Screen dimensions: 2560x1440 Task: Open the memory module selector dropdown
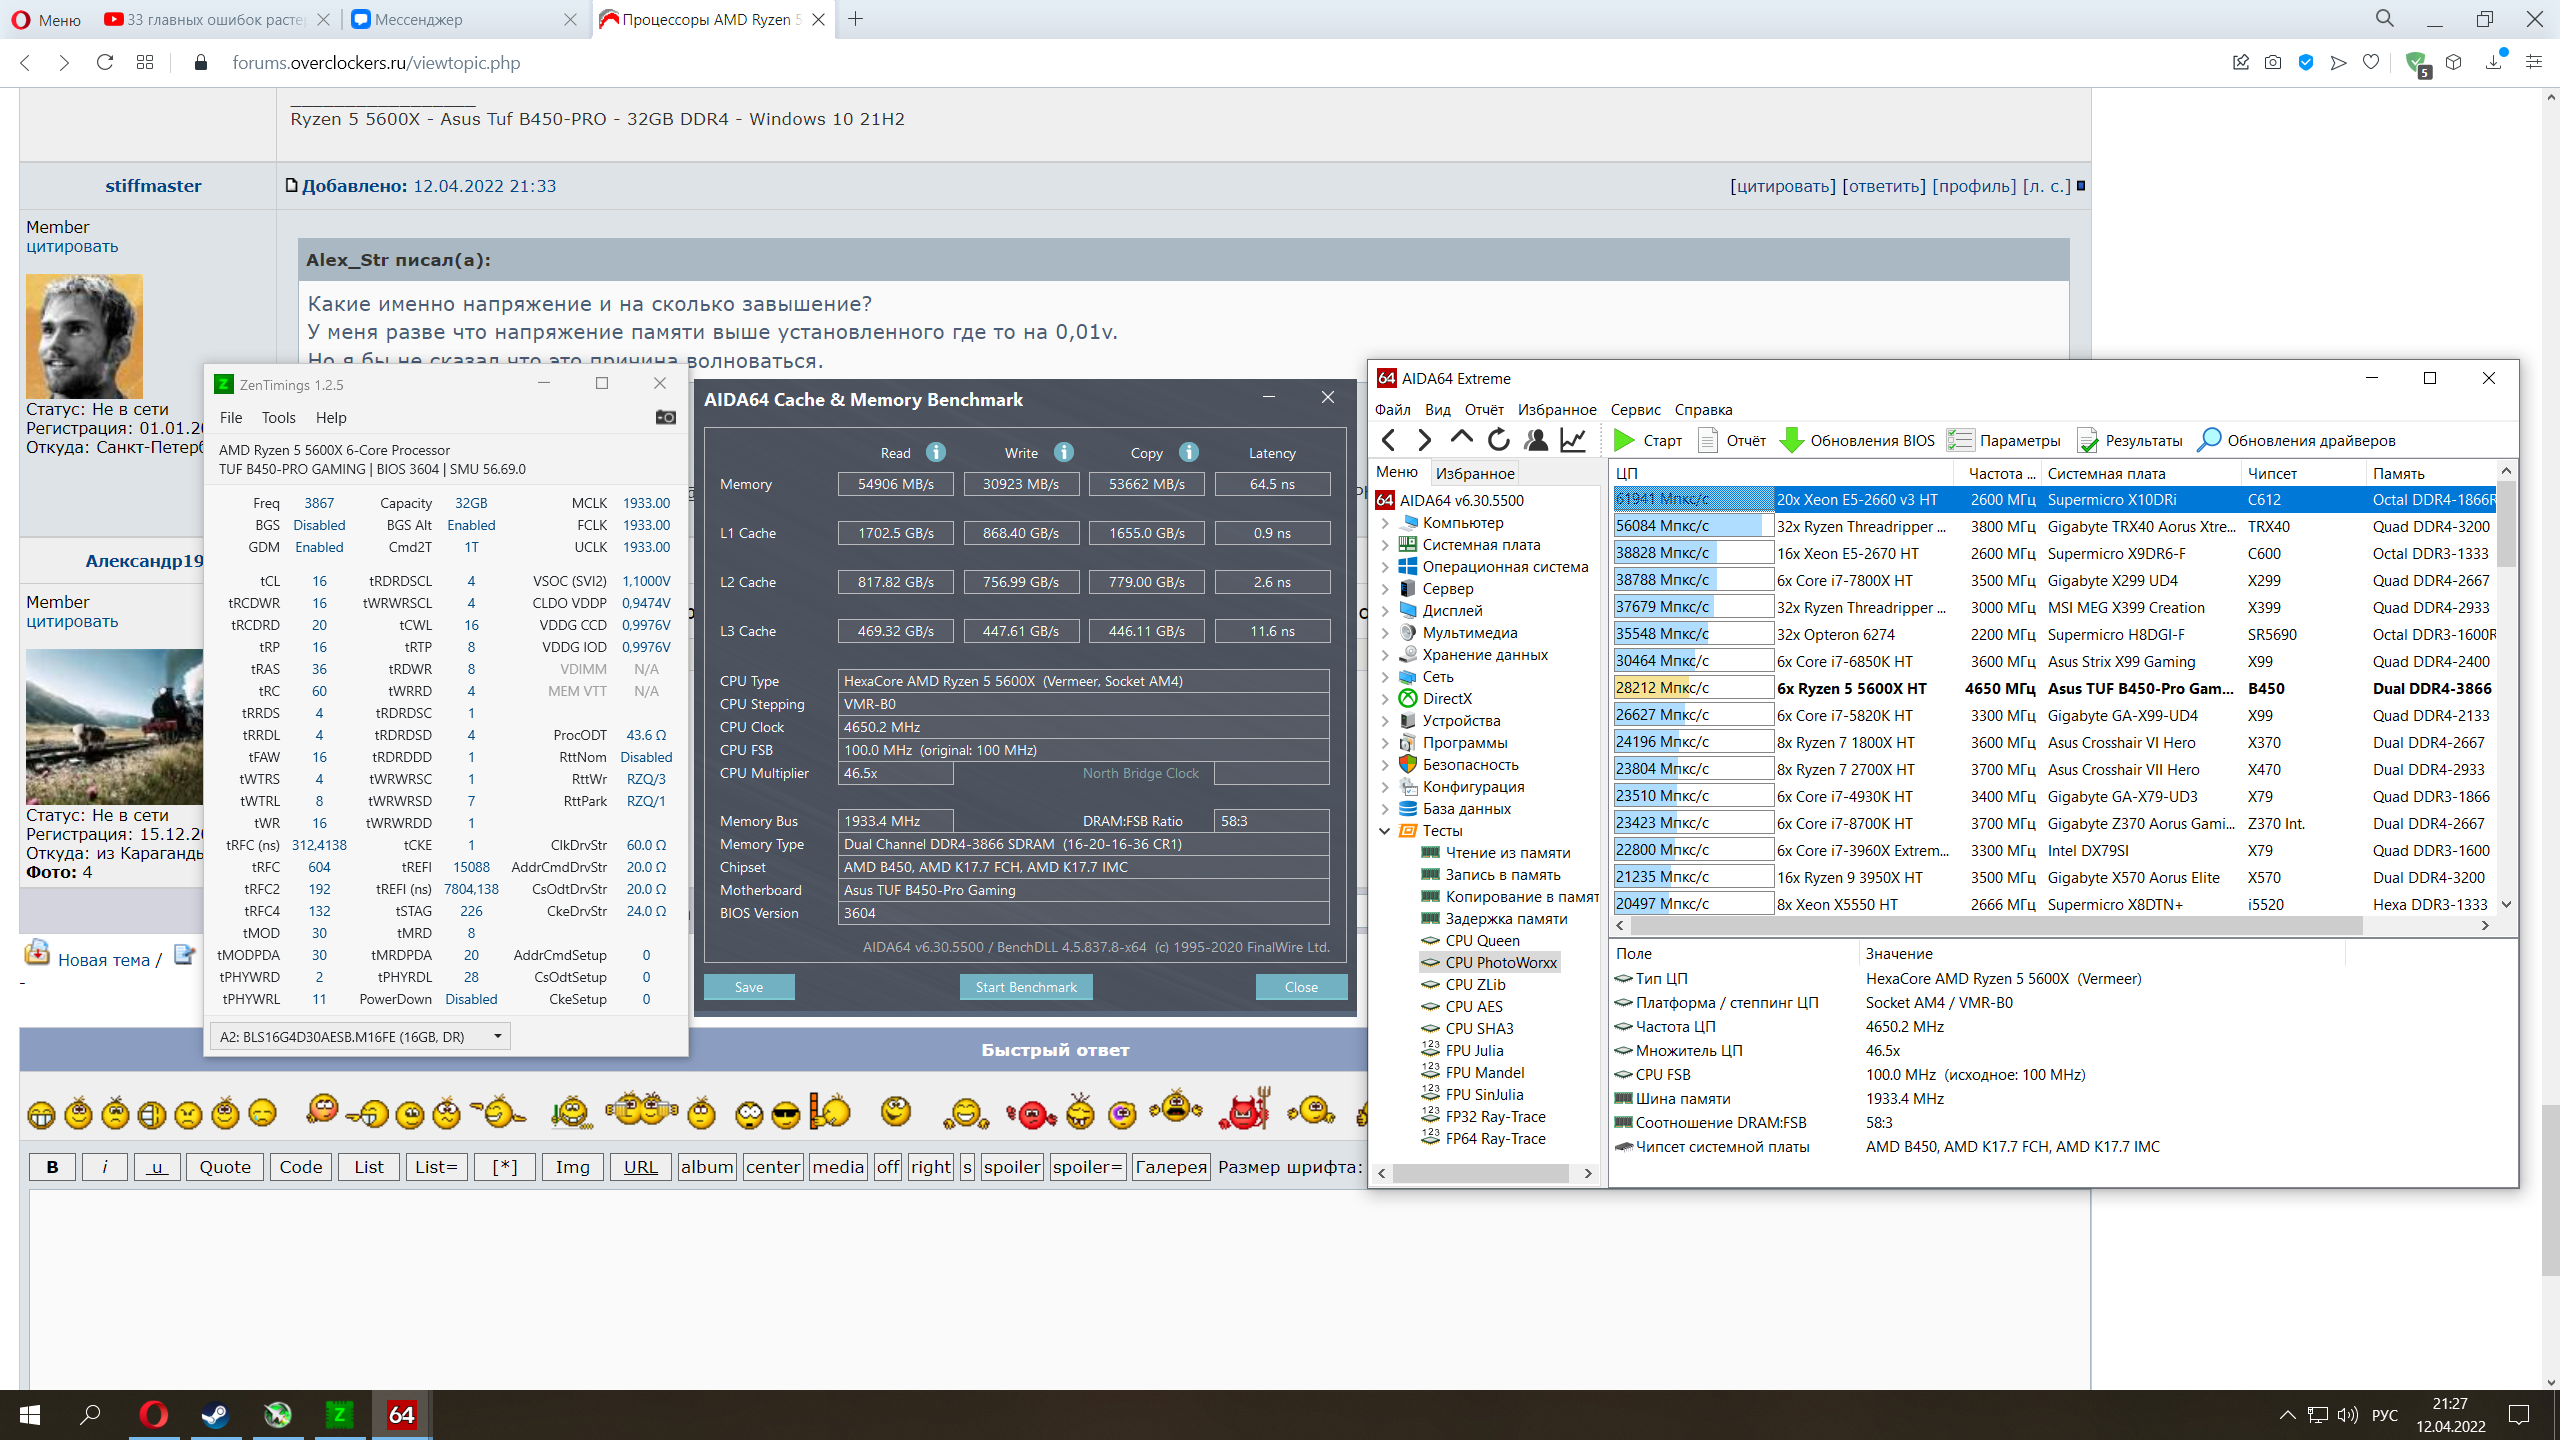(497, 1036)
